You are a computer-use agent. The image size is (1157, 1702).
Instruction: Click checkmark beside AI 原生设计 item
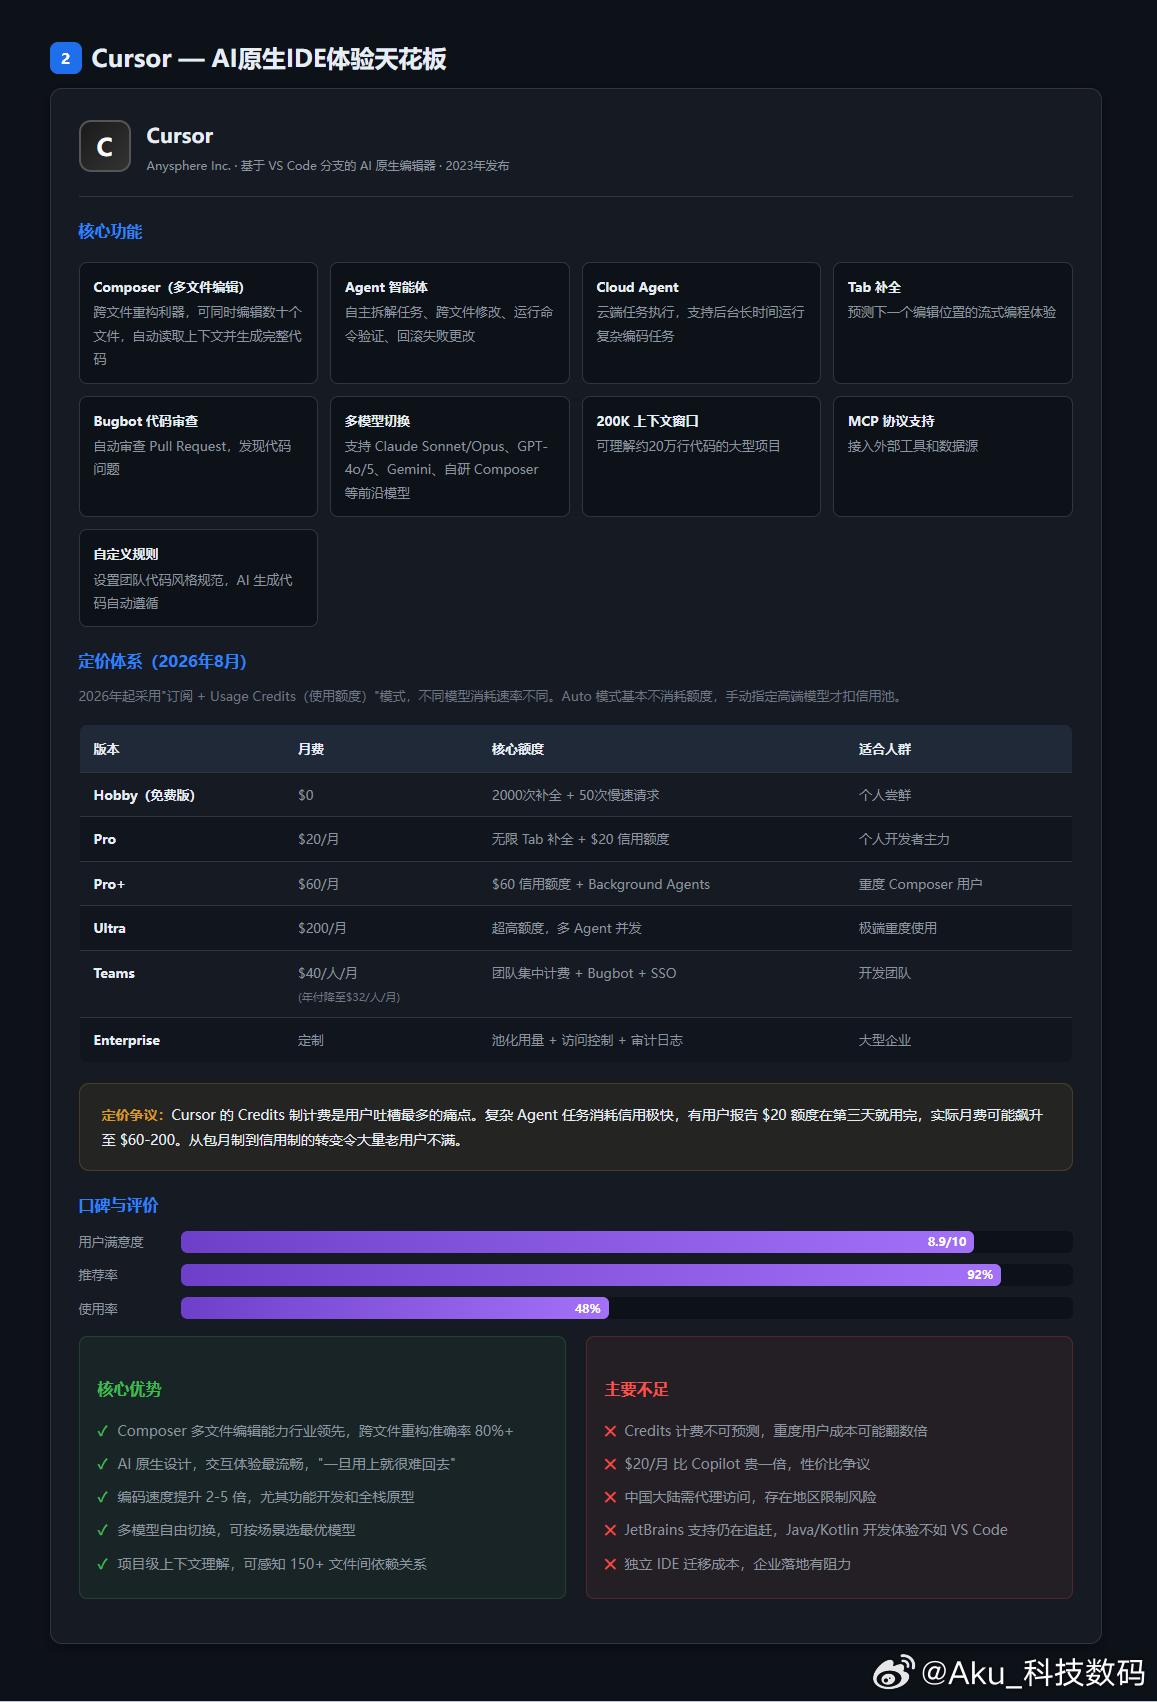(102, 1464)
